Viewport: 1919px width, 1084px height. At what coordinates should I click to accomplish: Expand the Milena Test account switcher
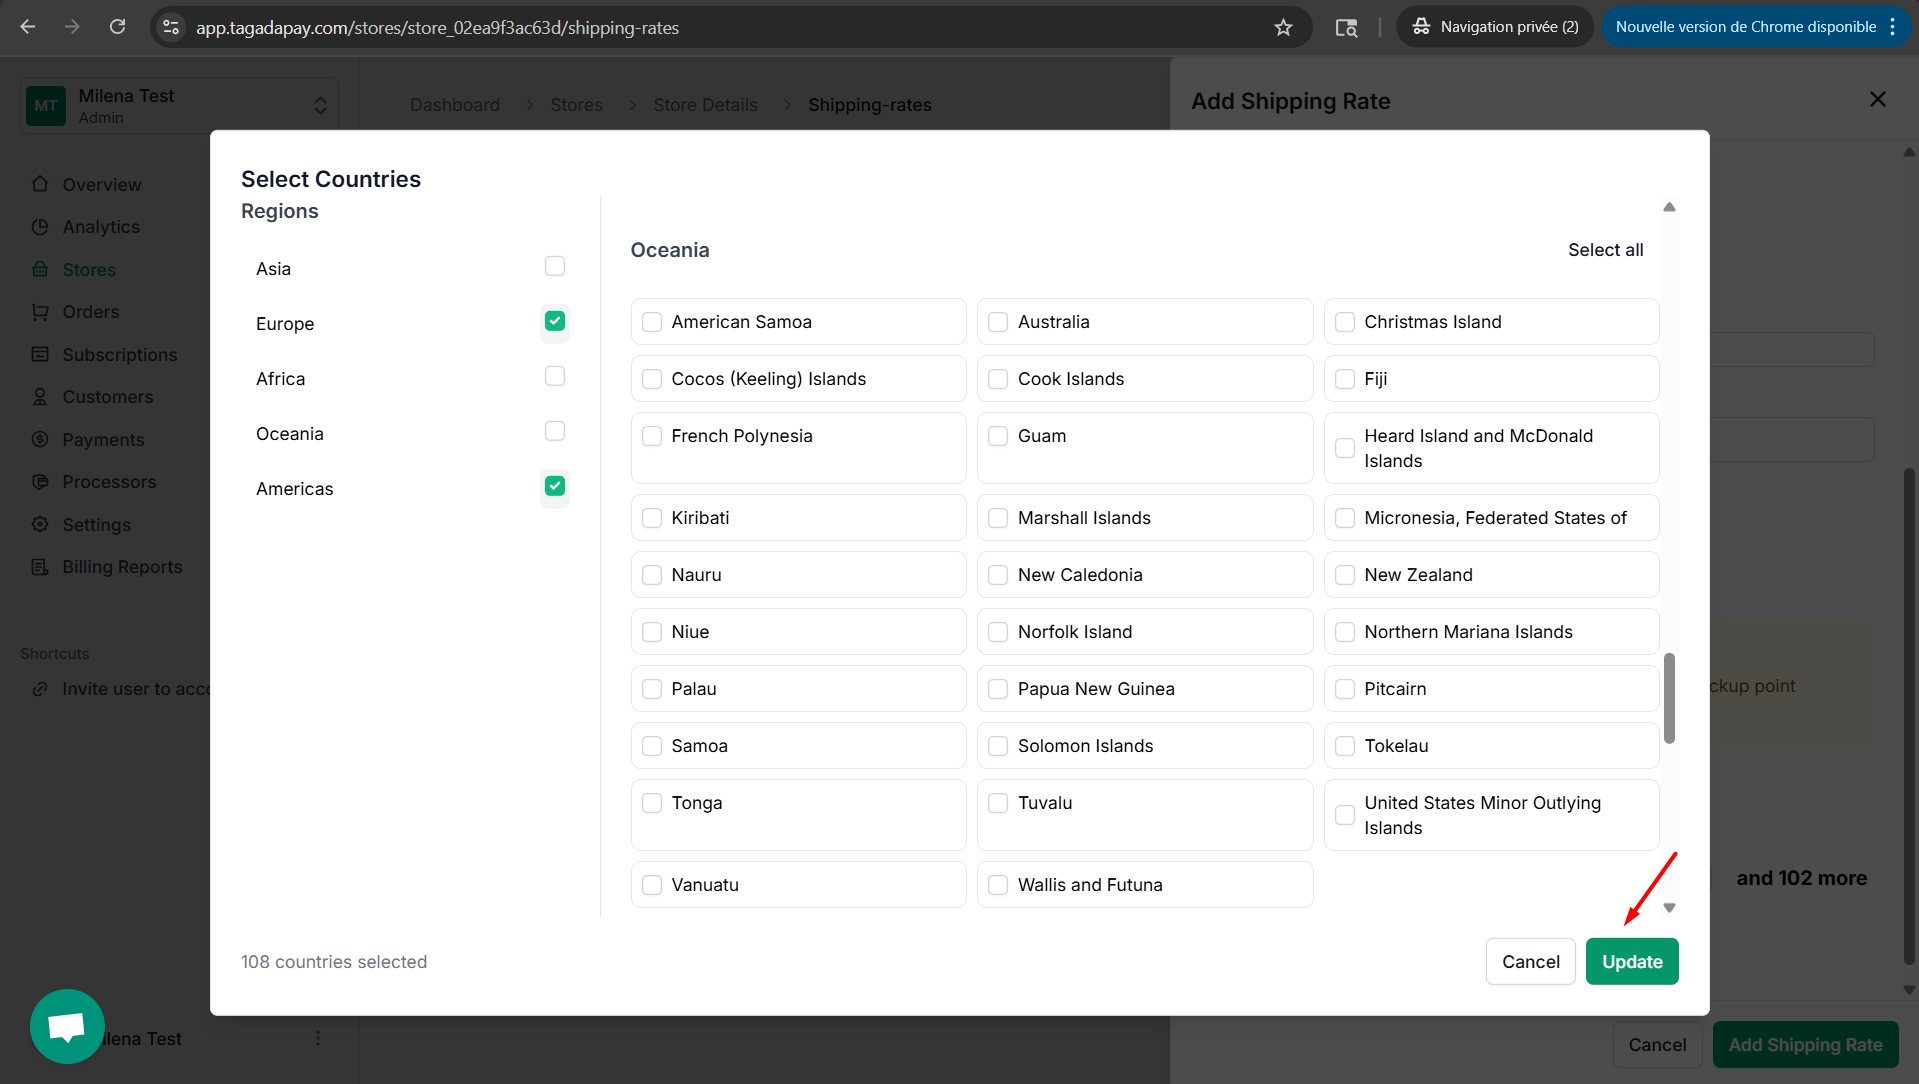(319, 105)
